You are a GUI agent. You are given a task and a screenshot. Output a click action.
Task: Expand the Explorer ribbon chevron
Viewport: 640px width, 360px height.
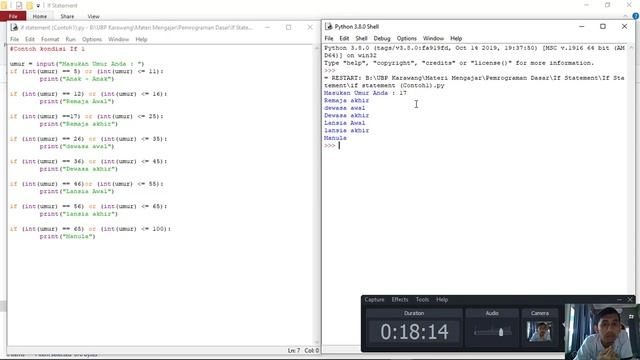click(625, 16)
